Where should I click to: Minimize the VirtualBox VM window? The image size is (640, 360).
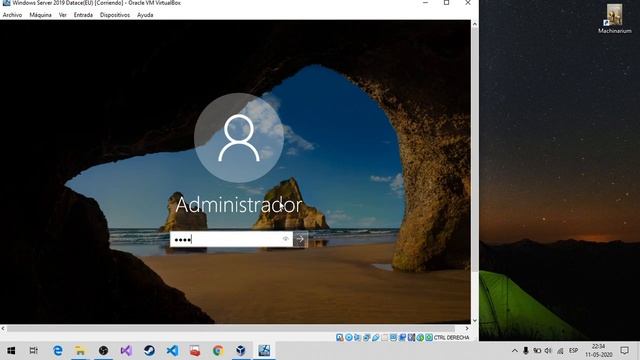[425, 3]
